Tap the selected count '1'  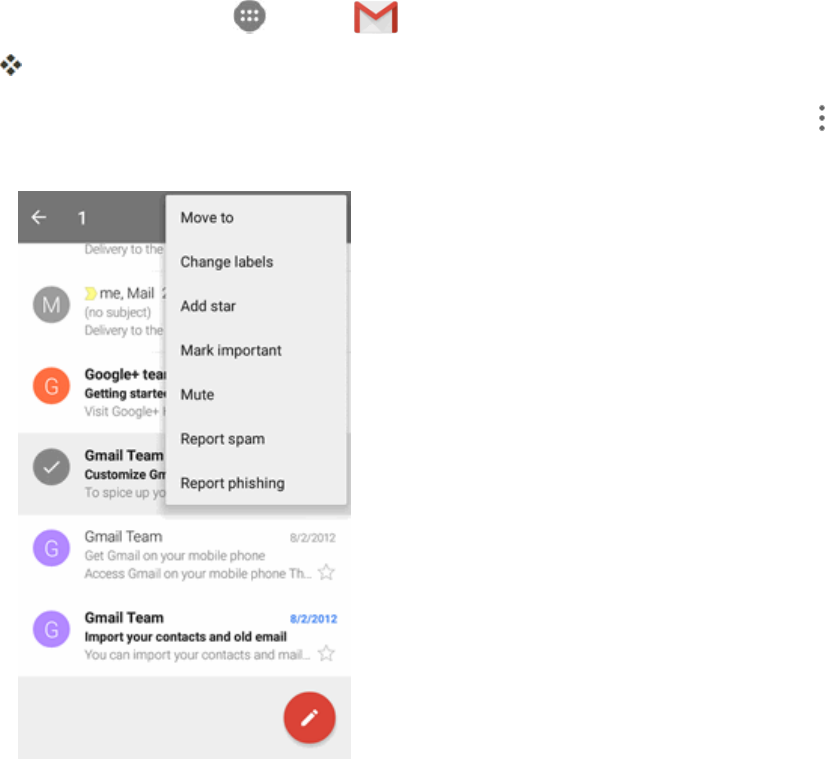(x=82, y=218)
